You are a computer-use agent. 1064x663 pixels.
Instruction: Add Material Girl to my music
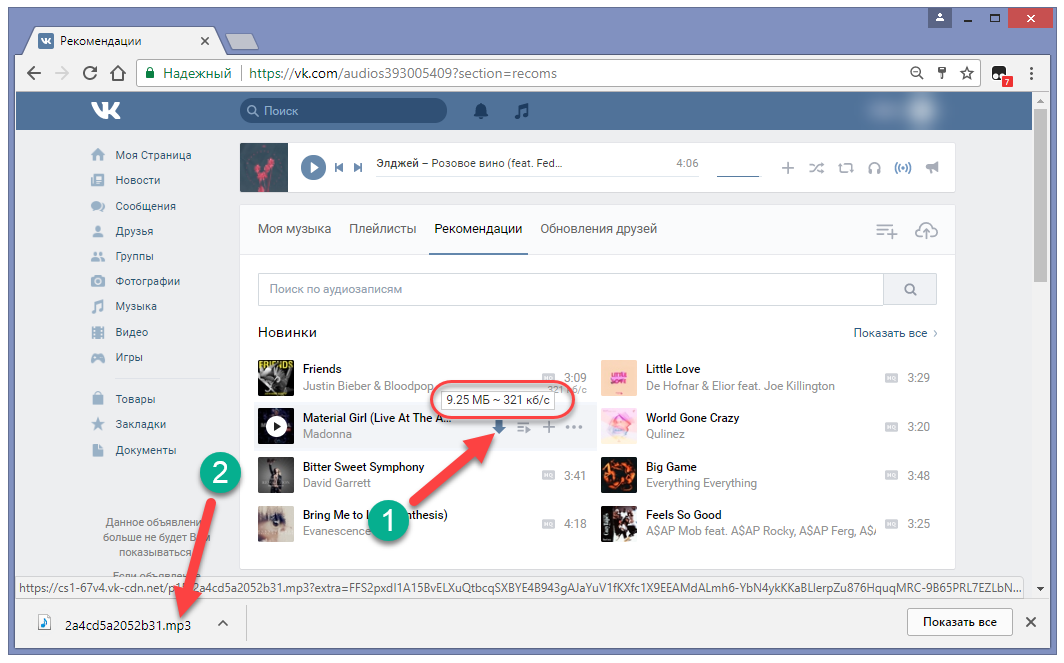pyautogui.click(x=548, y=427)
